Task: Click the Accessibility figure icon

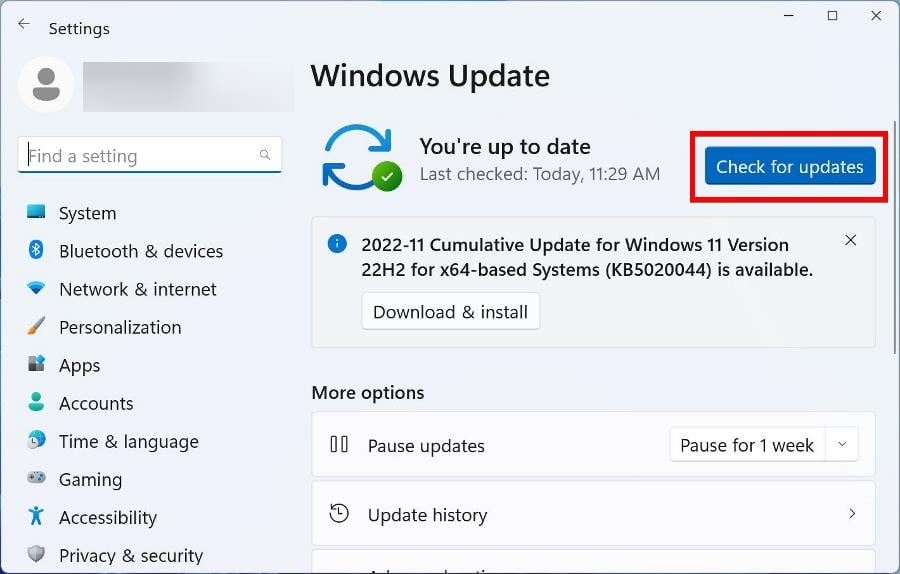Action: point(36,515)
